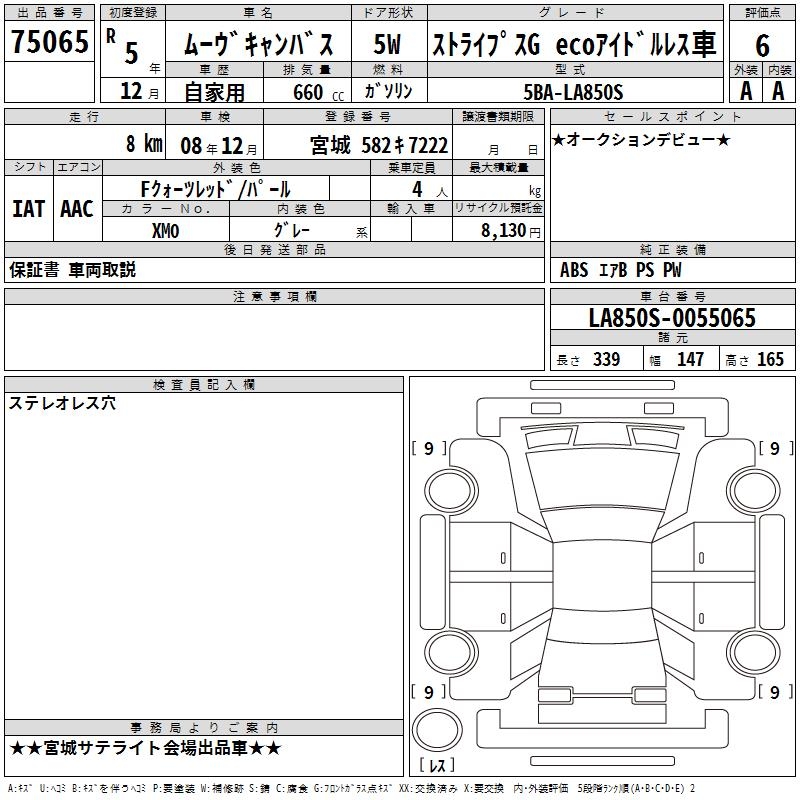Click height value 165
800x800 pixels.
point(770,359)
